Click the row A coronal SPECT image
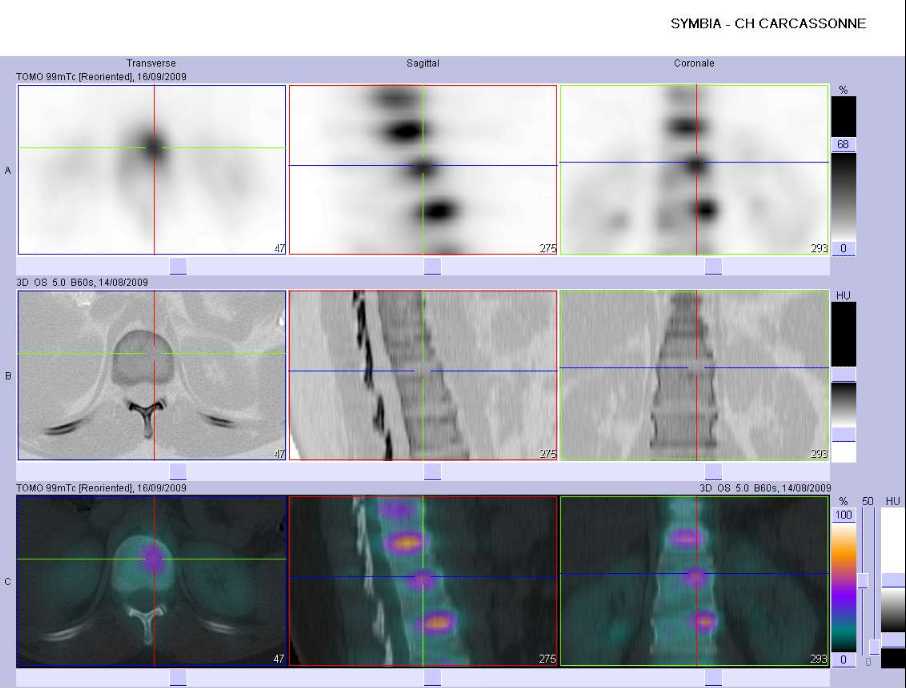 pos(695,170)
